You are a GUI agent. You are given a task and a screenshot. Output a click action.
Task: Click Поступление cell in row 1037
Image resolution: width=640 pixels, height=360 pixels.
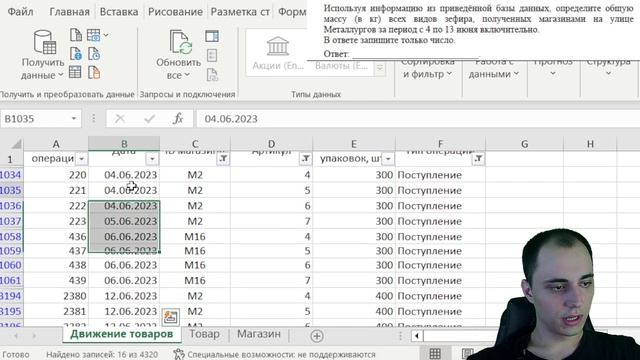click(440, 221)
